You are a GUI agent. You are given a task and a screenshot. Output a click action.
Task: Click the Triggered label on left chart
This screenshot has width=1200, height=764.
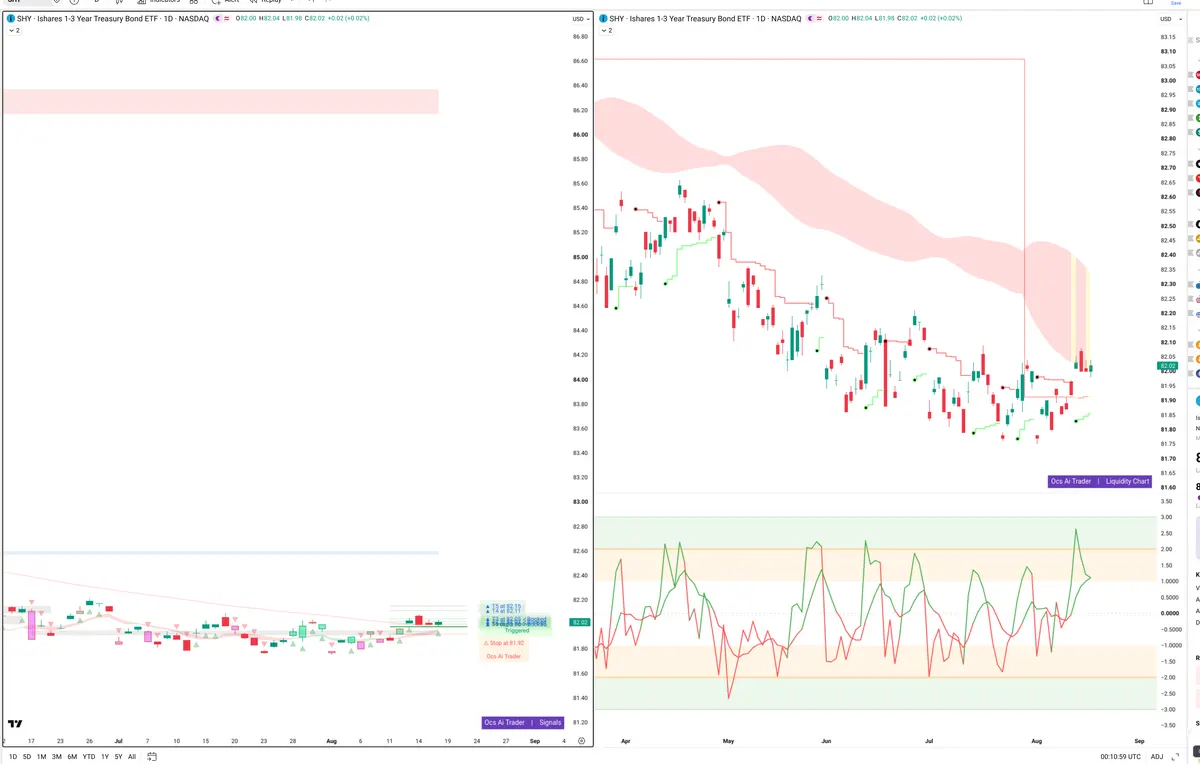(517, 631)
